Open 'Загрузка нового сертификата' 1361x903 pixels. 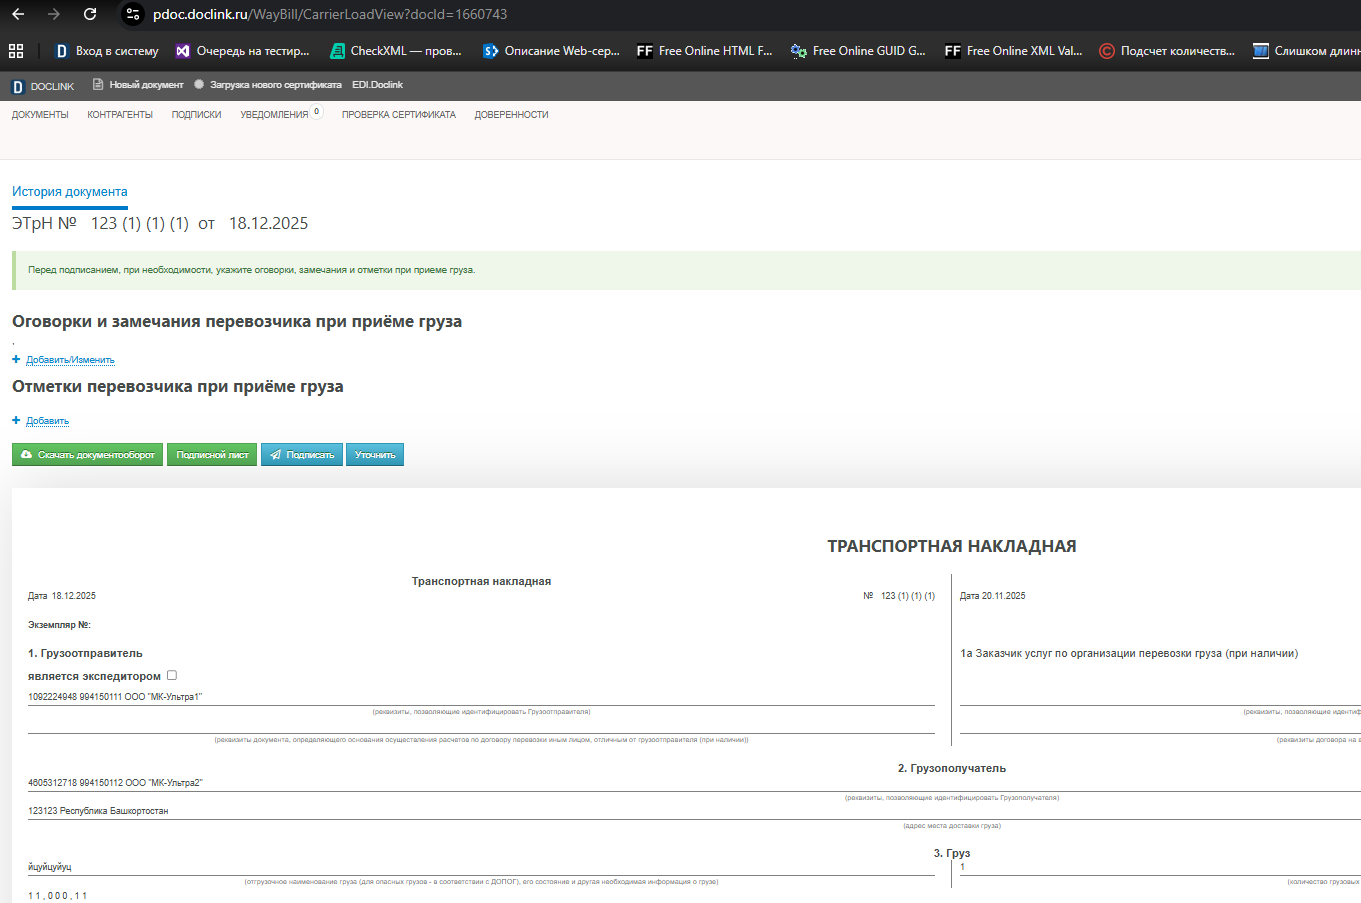pyautogui.click(x=267, y=85)
